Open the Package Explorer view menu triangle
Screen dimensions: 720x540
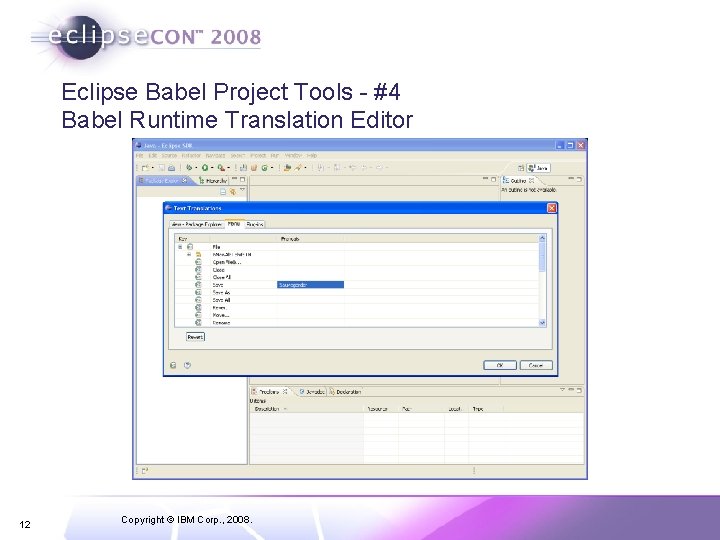click(x=242, y=190)
